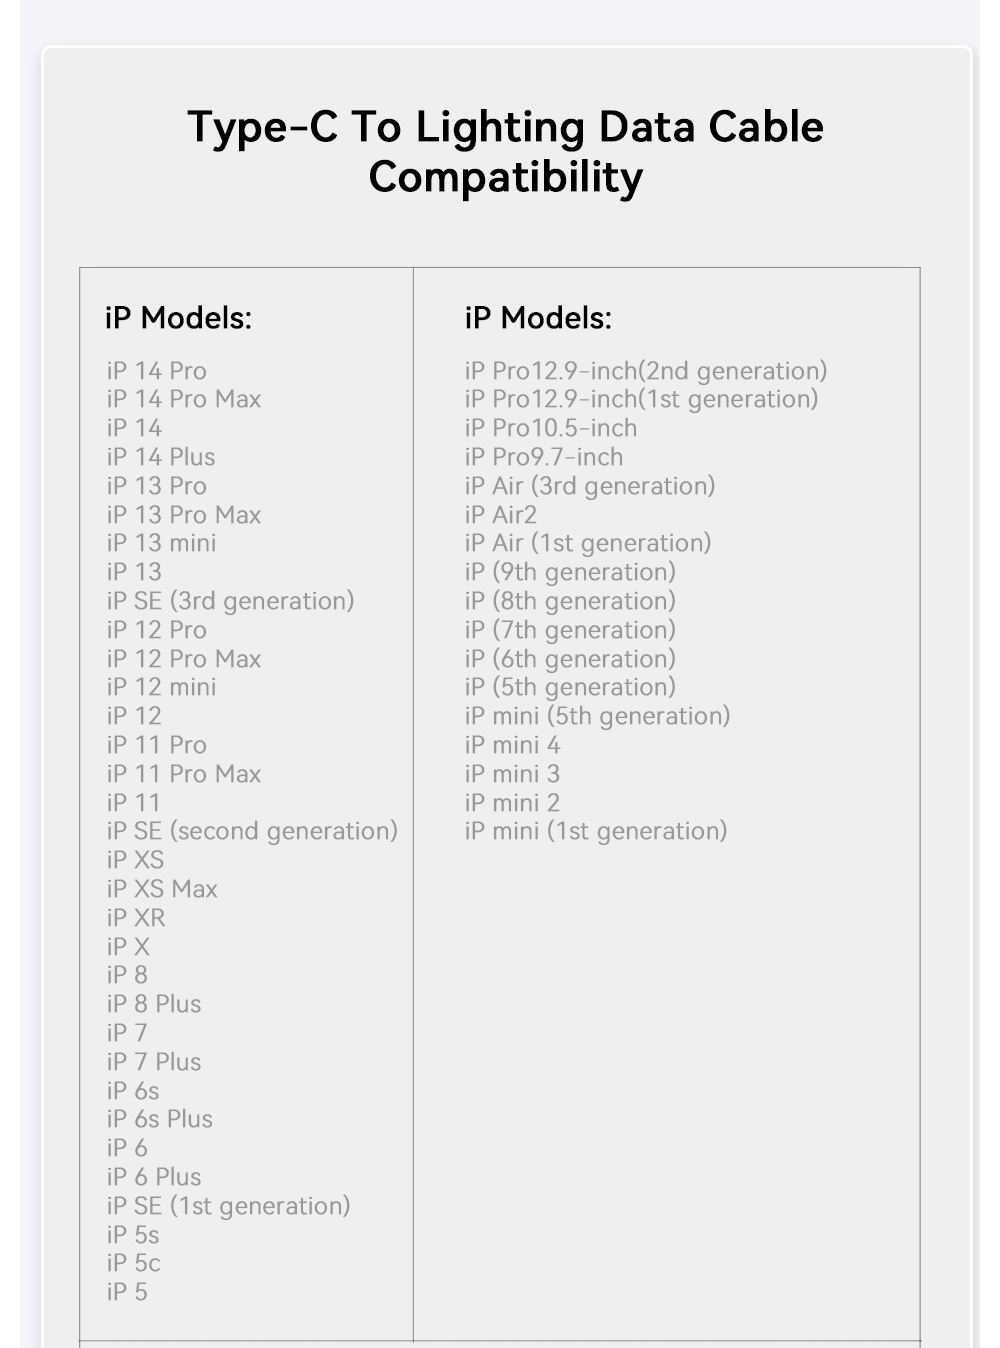The height and width of the screenshot is (1348, 1000).
Task: Select iP SE (3rd generation) entry
Action: pos(230,601)
